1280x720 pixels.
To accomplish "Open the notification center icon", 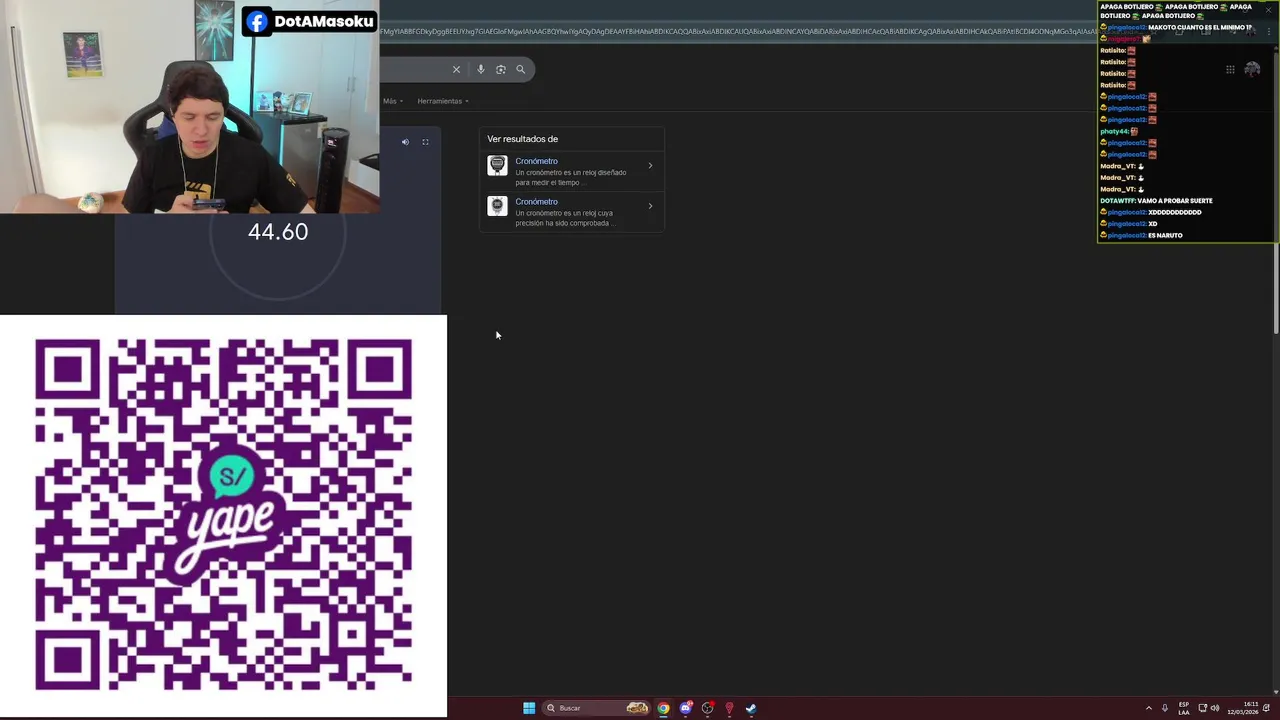I will tap(1267, 708).
